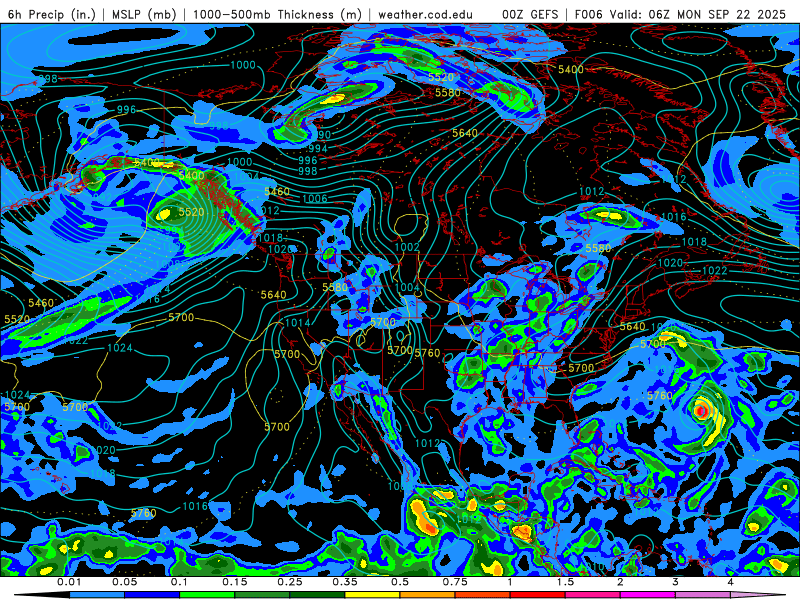Viewport: 800px width, 600px height.
Task: Click the 1006 isobar label
Action: (315, 199)
